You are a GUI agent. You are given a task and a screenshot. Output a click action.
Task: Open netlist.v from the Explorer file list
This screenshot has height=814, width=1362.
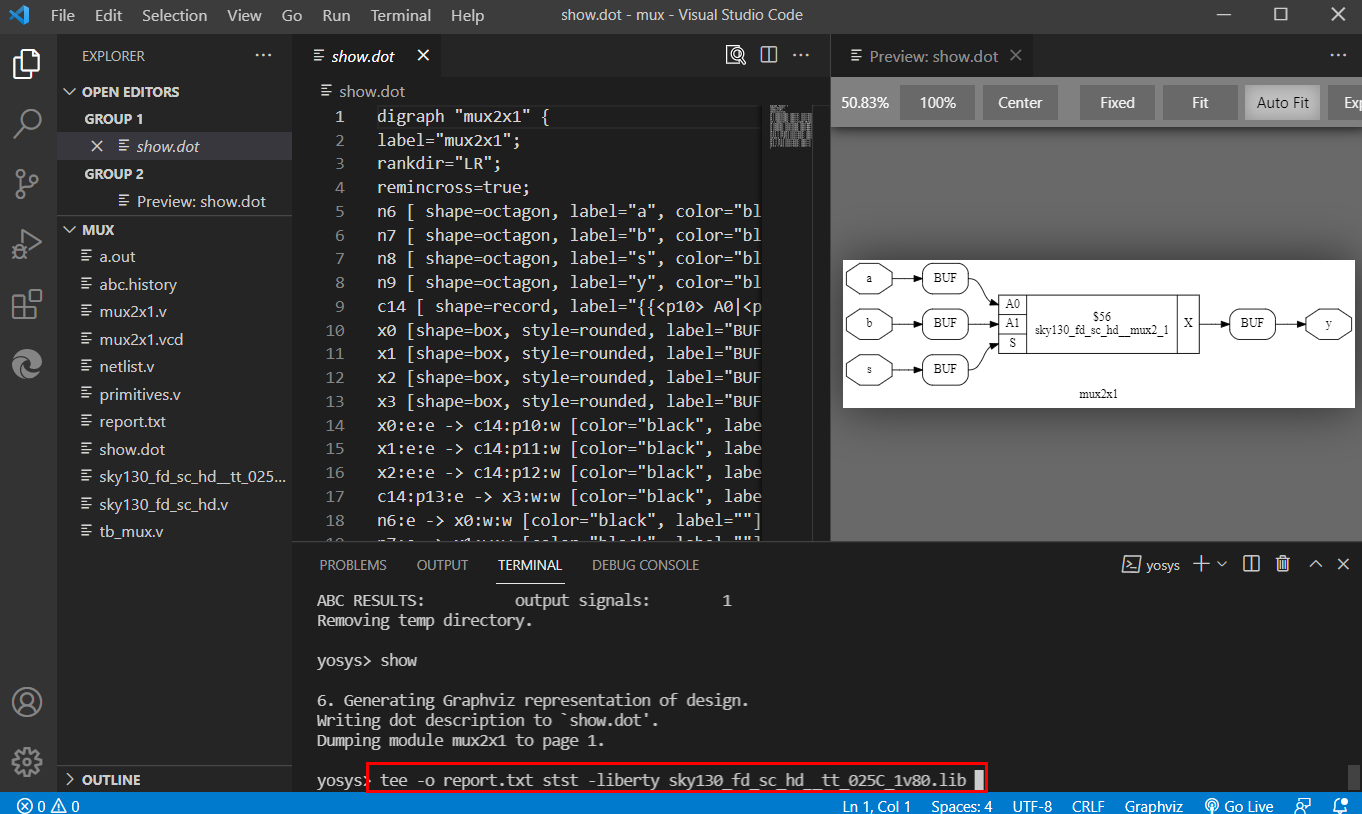click(x=127, y=367)
